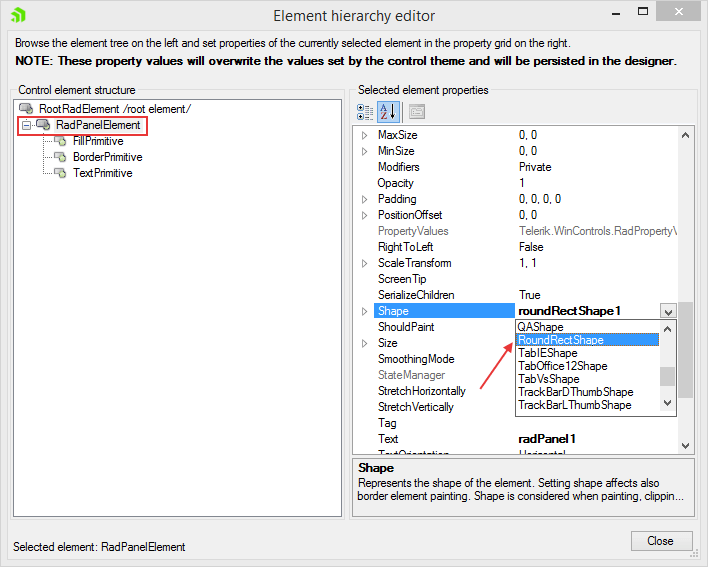Click the FillPrimitive node icon
Image resolution: width=708 pixels, height=567 pixels.
tap(61, 141)
